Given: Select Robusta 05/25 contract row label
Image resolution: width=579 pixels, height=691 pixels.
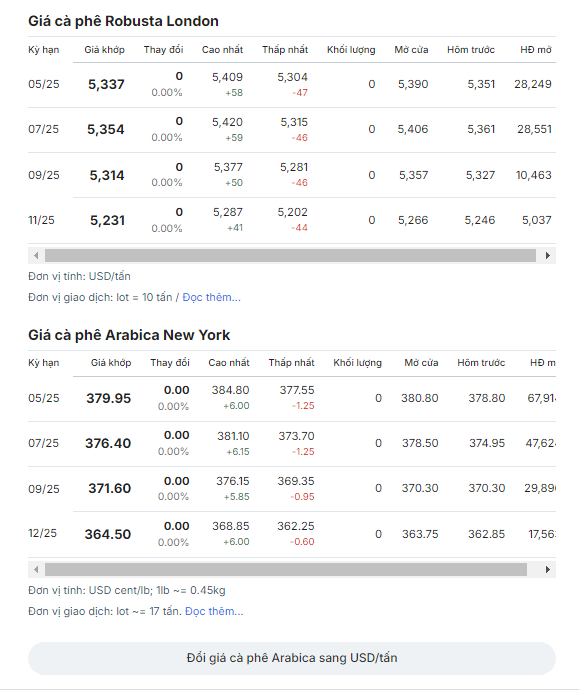Looking at the screenshot, I should click(x=44, y=84).
